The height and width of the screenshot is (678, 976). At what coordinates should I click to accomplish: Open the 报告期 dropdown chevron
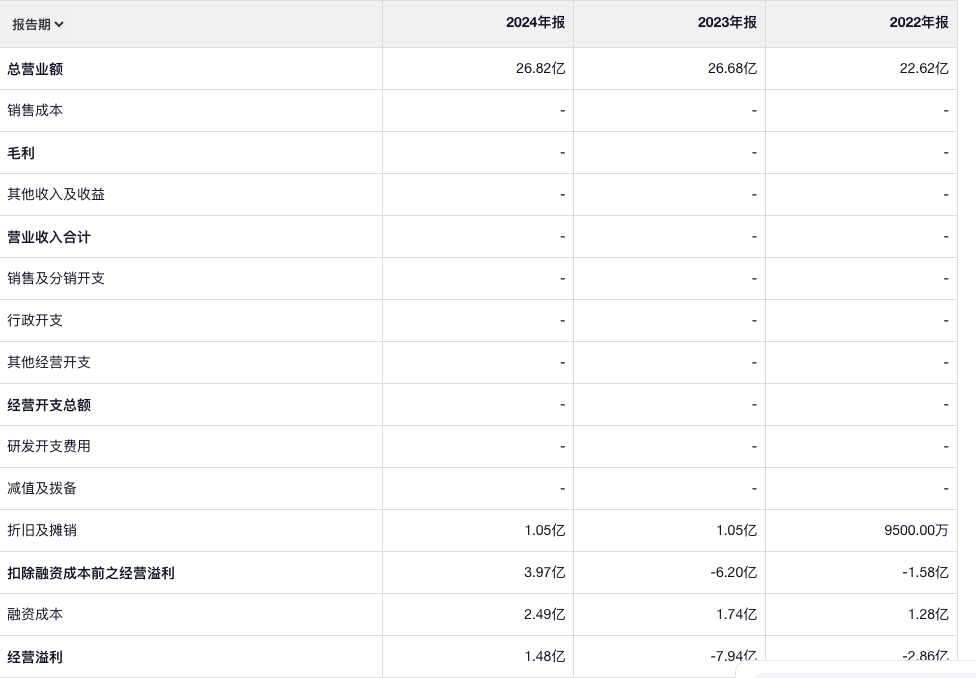click(x=59, y=24)
